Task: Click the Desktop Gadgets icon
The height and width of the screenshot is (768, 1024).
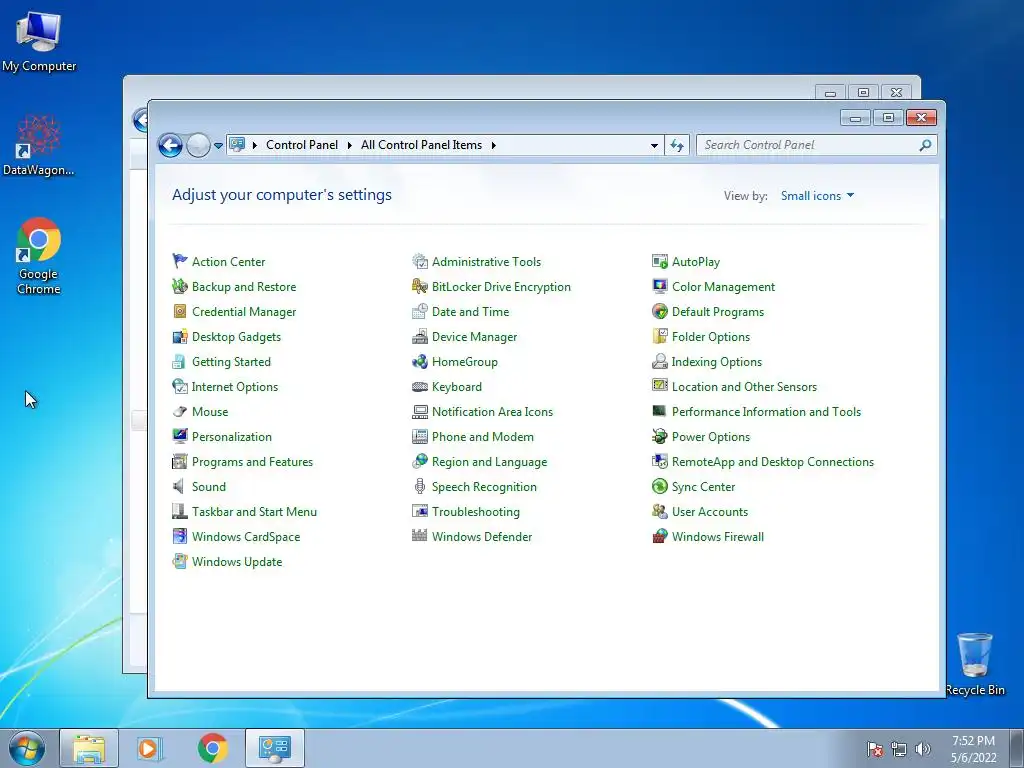Action: [180, 336]
